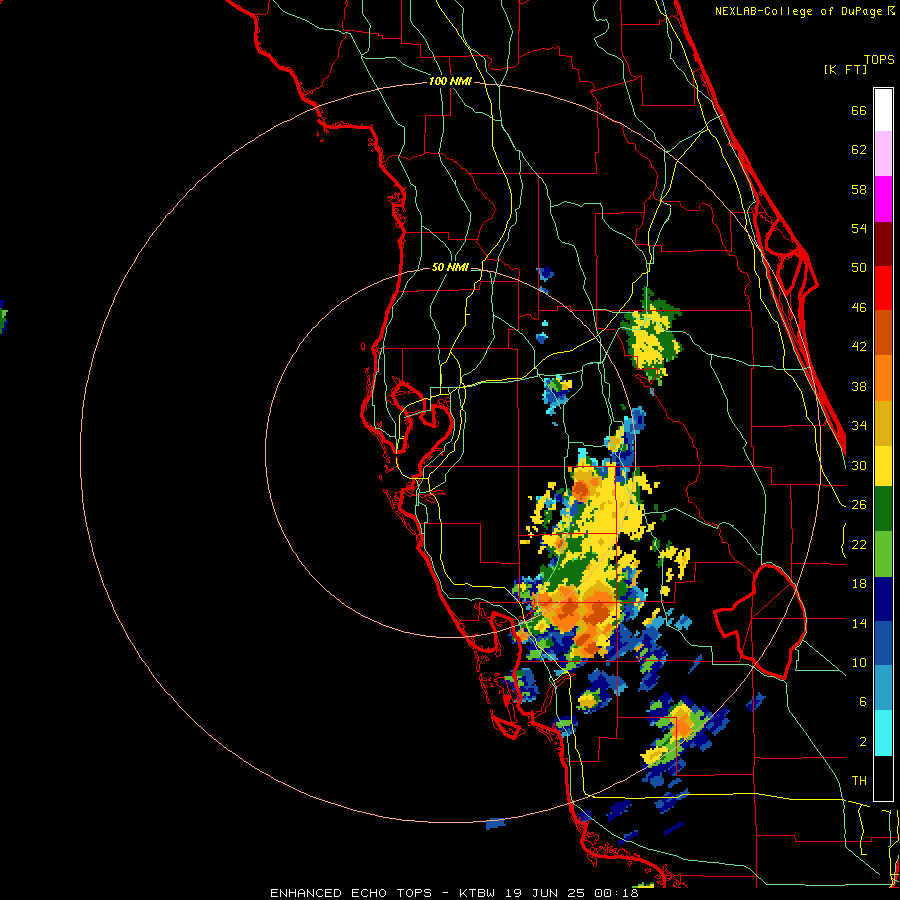
Task: Click the 50 NMI range ring label
Action: 450,267
